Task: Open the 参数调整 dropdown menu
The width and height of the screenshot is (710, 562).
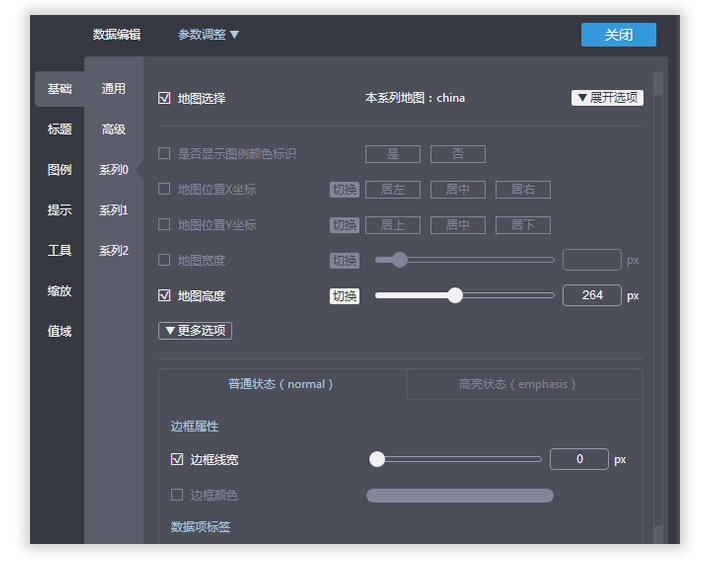Action: 208,34
